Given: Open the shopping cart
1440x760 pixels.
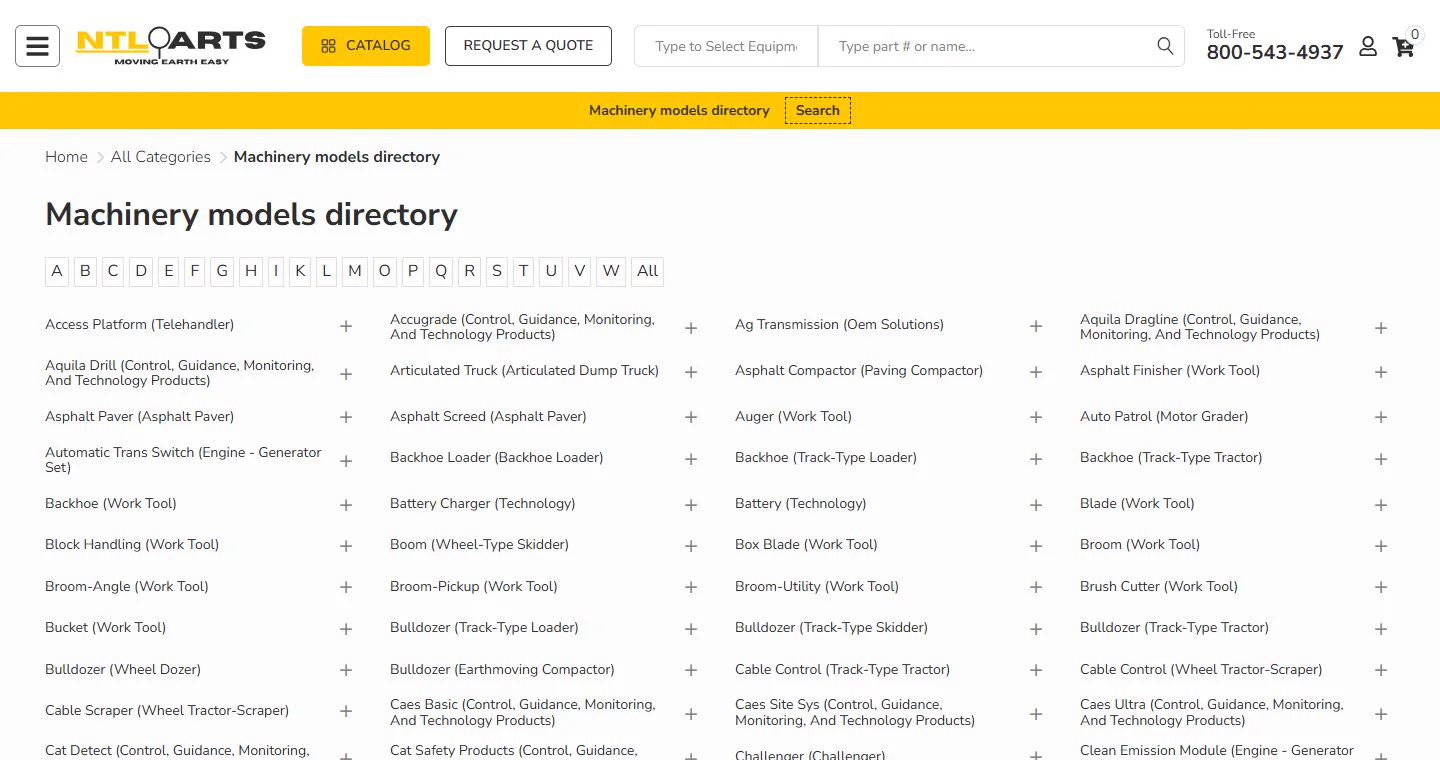Looking at the screenshot, I should tap(1404, 46).
